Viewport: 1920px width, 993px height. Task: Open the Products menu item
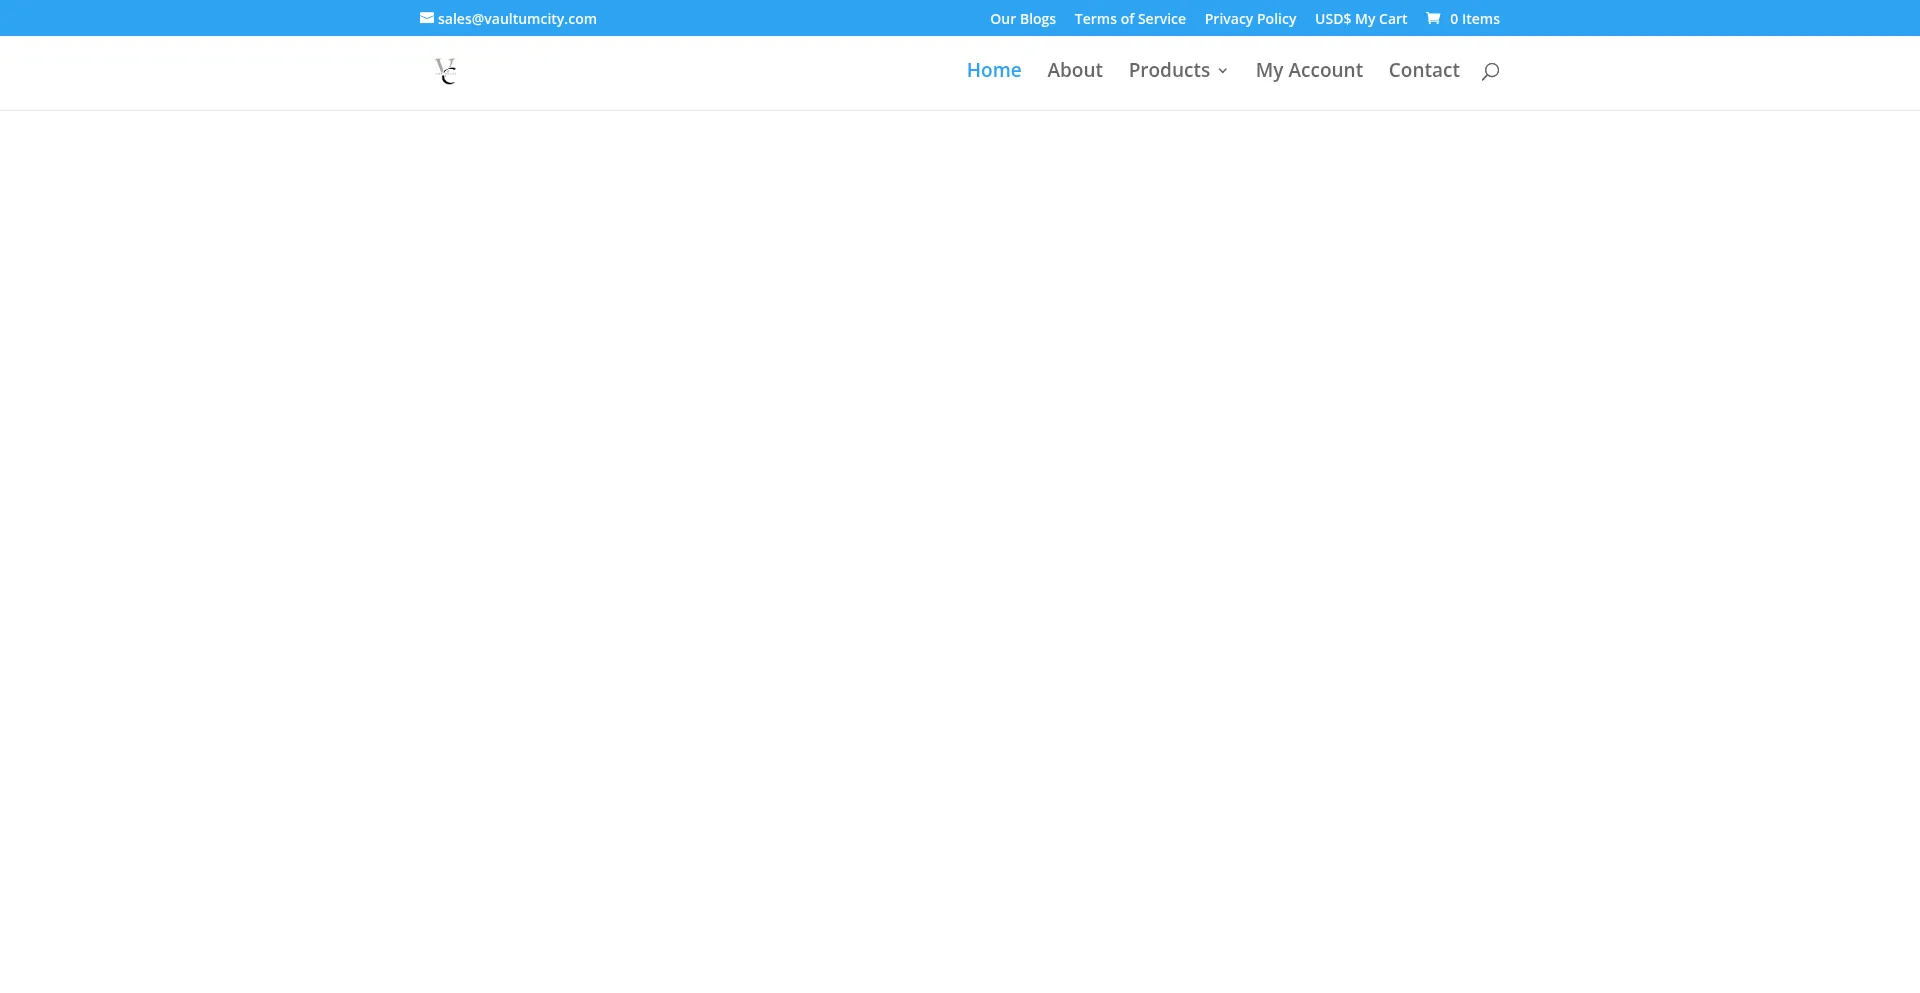tap(1168, 70)
